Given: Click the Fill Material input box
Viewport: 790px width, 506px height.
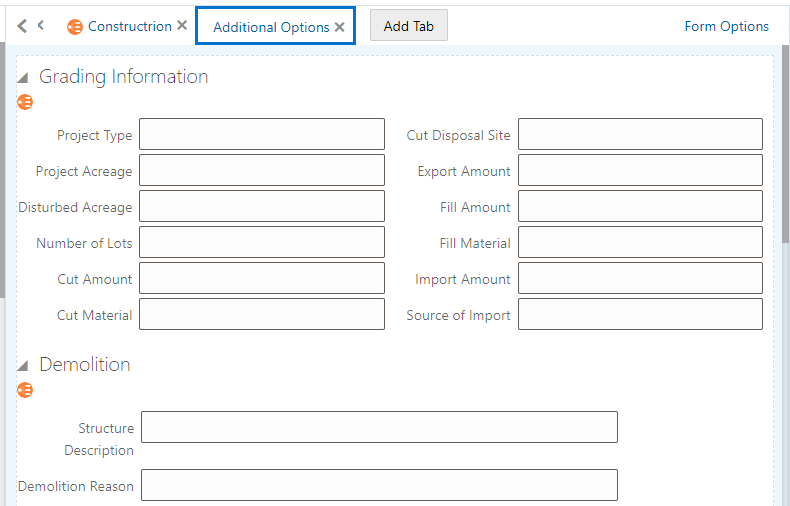Looking at the screenshot, I should tap(640, 242).
